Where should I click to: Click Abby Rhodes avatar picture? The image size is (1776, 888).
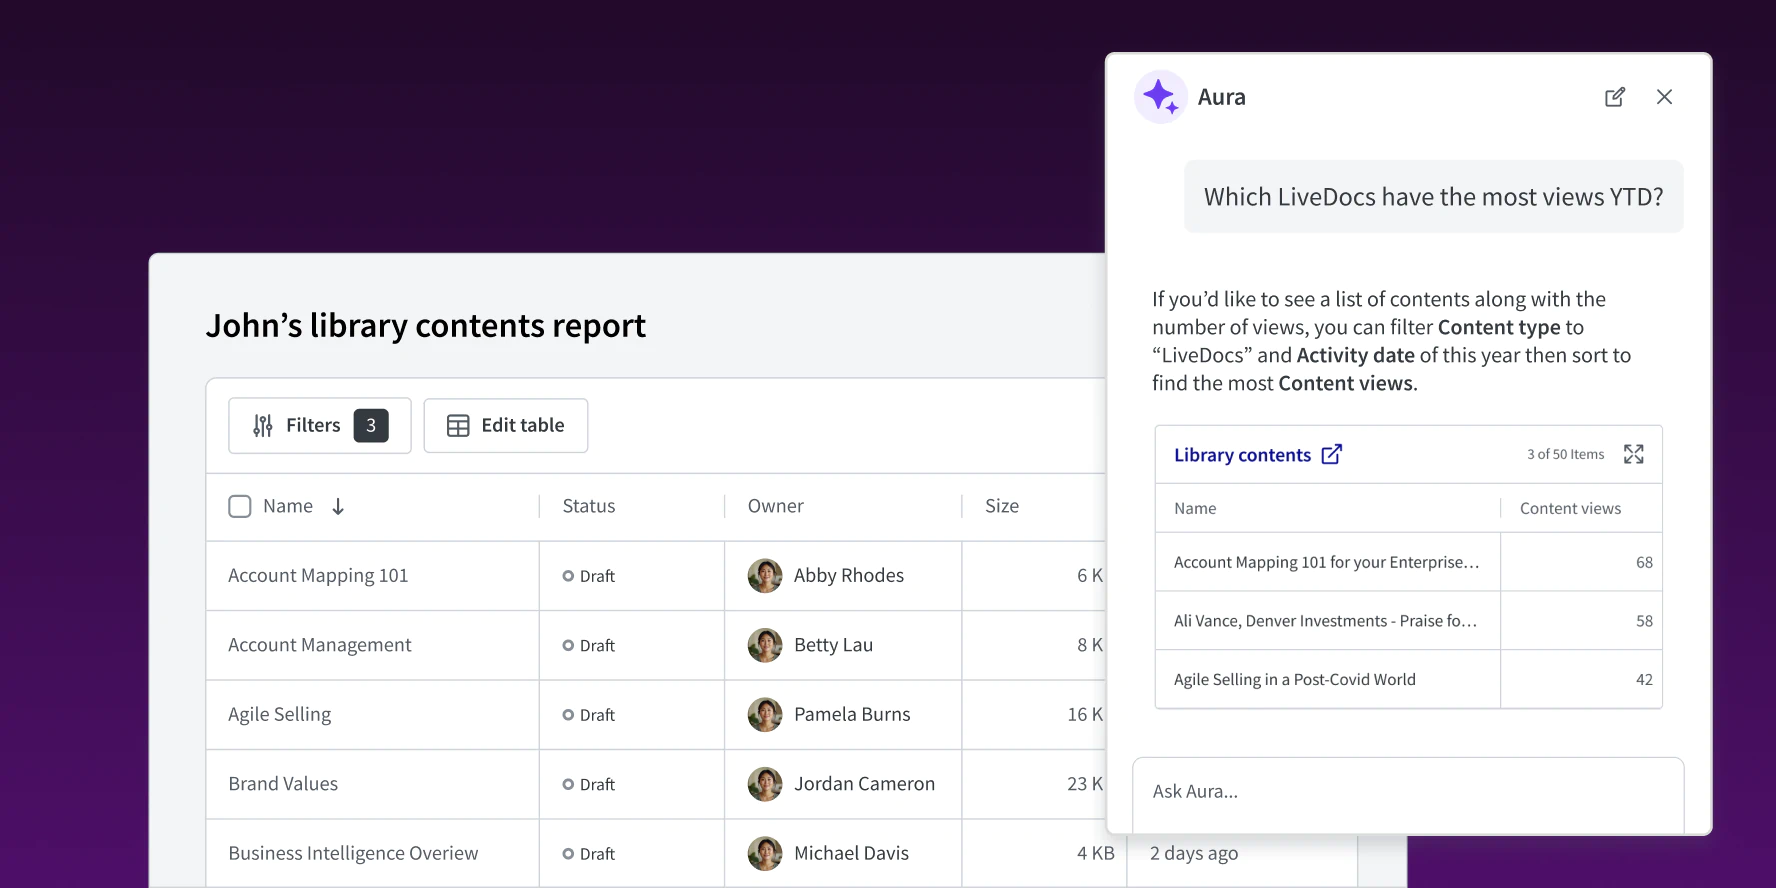[765, 576]
